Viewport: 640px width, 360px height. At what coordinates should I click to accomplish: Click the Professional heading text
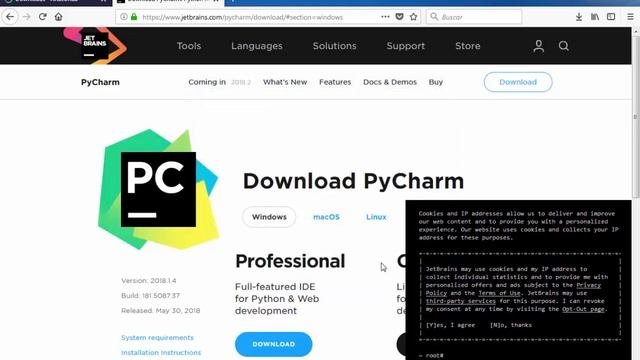point(290,261)
